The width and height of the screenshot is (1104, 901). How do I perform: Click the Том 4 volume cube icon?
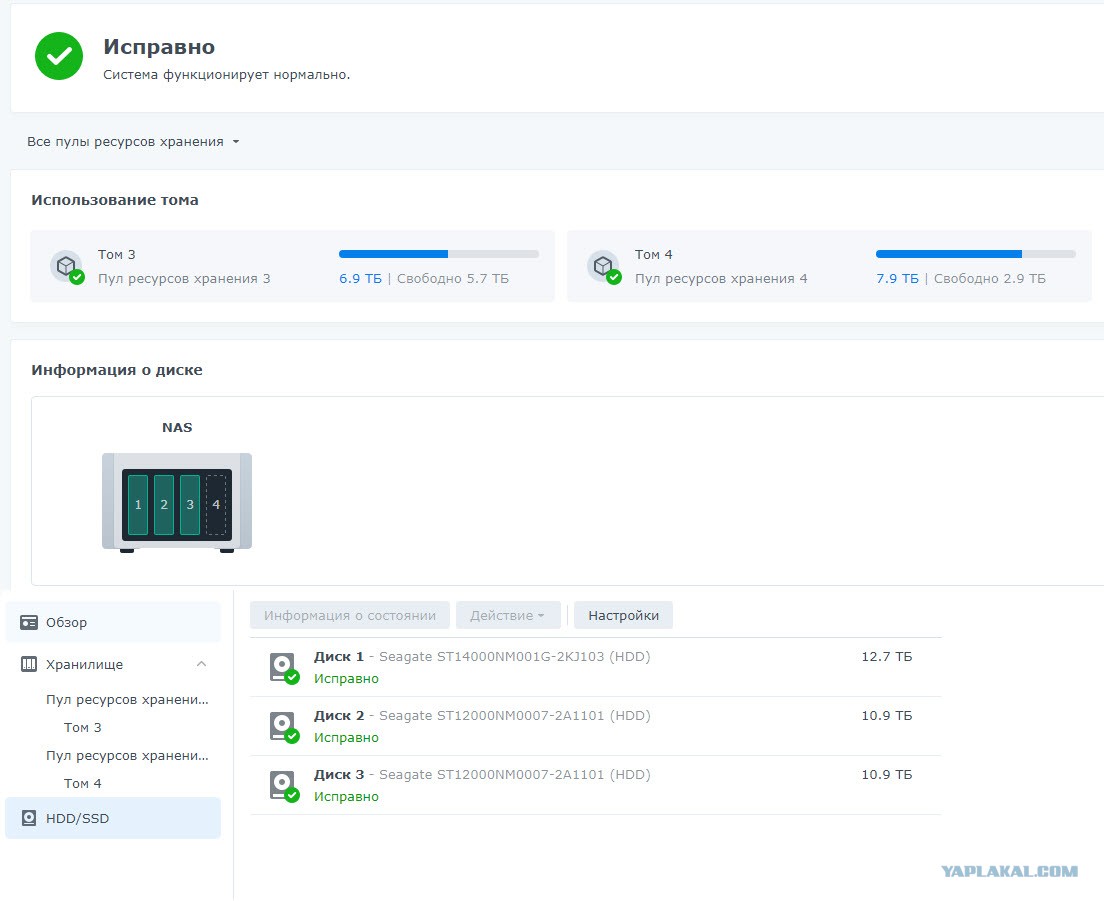[604, 267]
